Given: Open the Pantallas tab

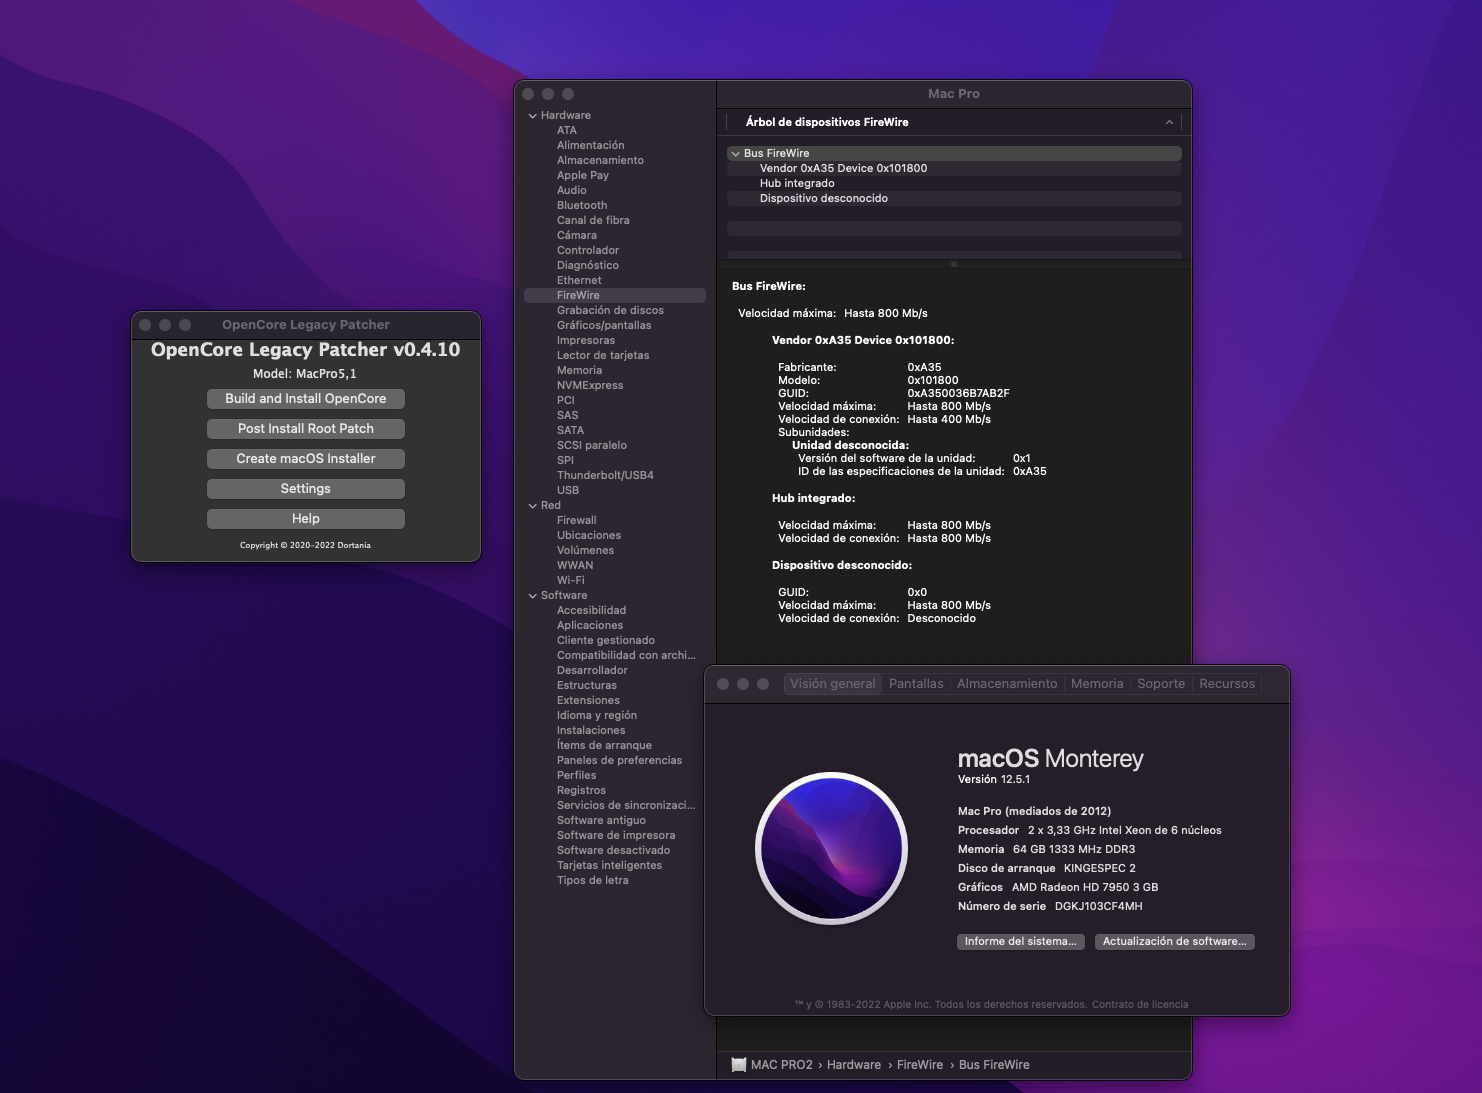Looking at the screenshot, I should coord(916,684).
